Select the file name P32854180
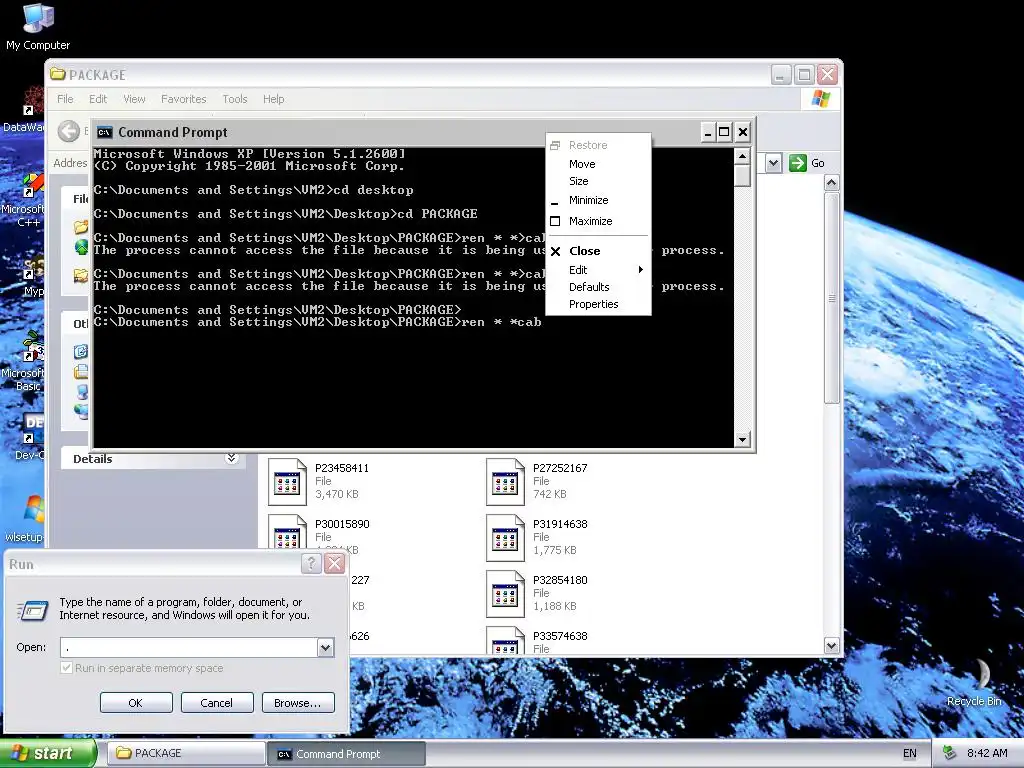 pos(560,580)
